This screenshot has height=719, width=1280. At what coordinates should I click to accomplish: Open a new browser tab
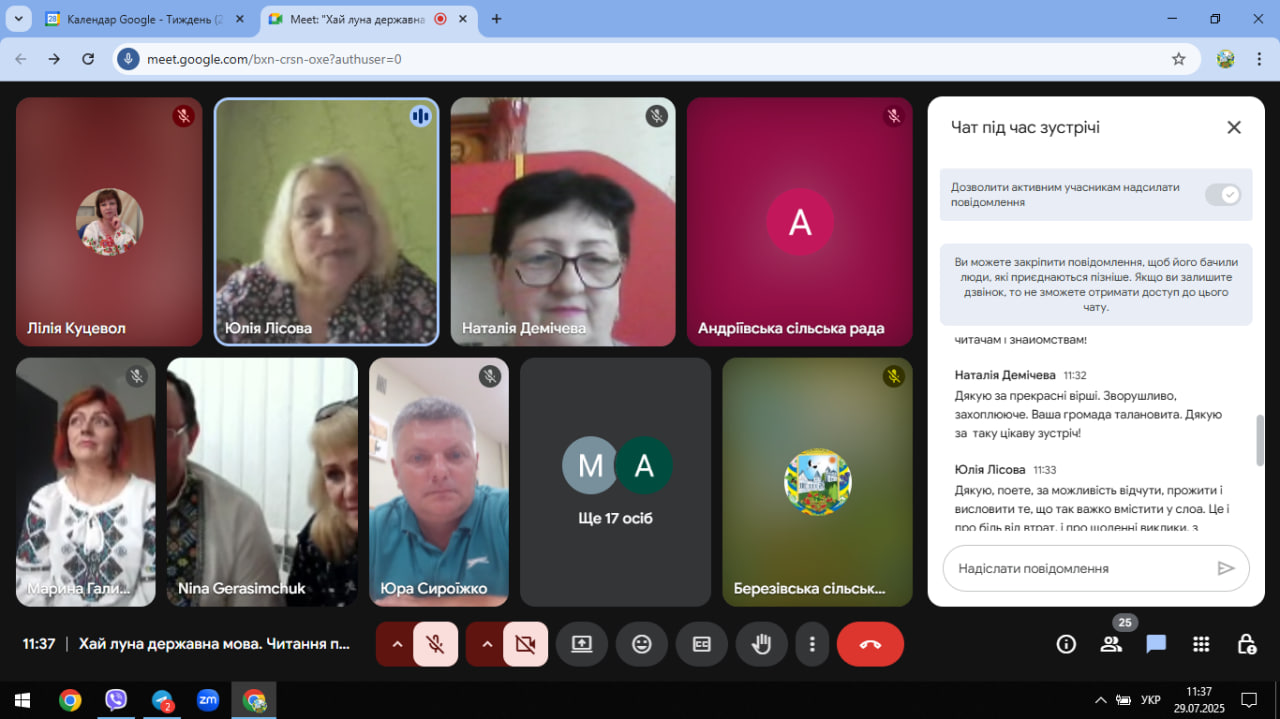[496, 19]
